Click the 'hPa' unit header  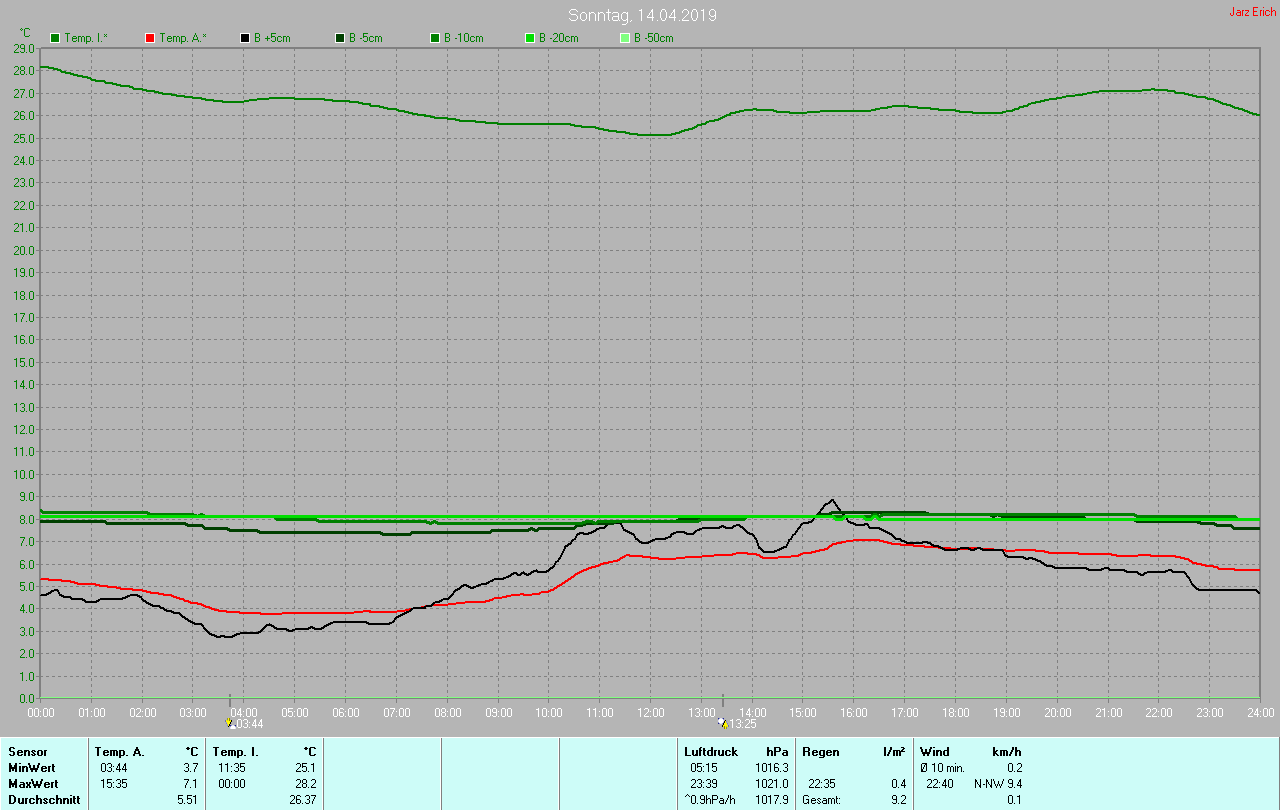click(777, 751)
